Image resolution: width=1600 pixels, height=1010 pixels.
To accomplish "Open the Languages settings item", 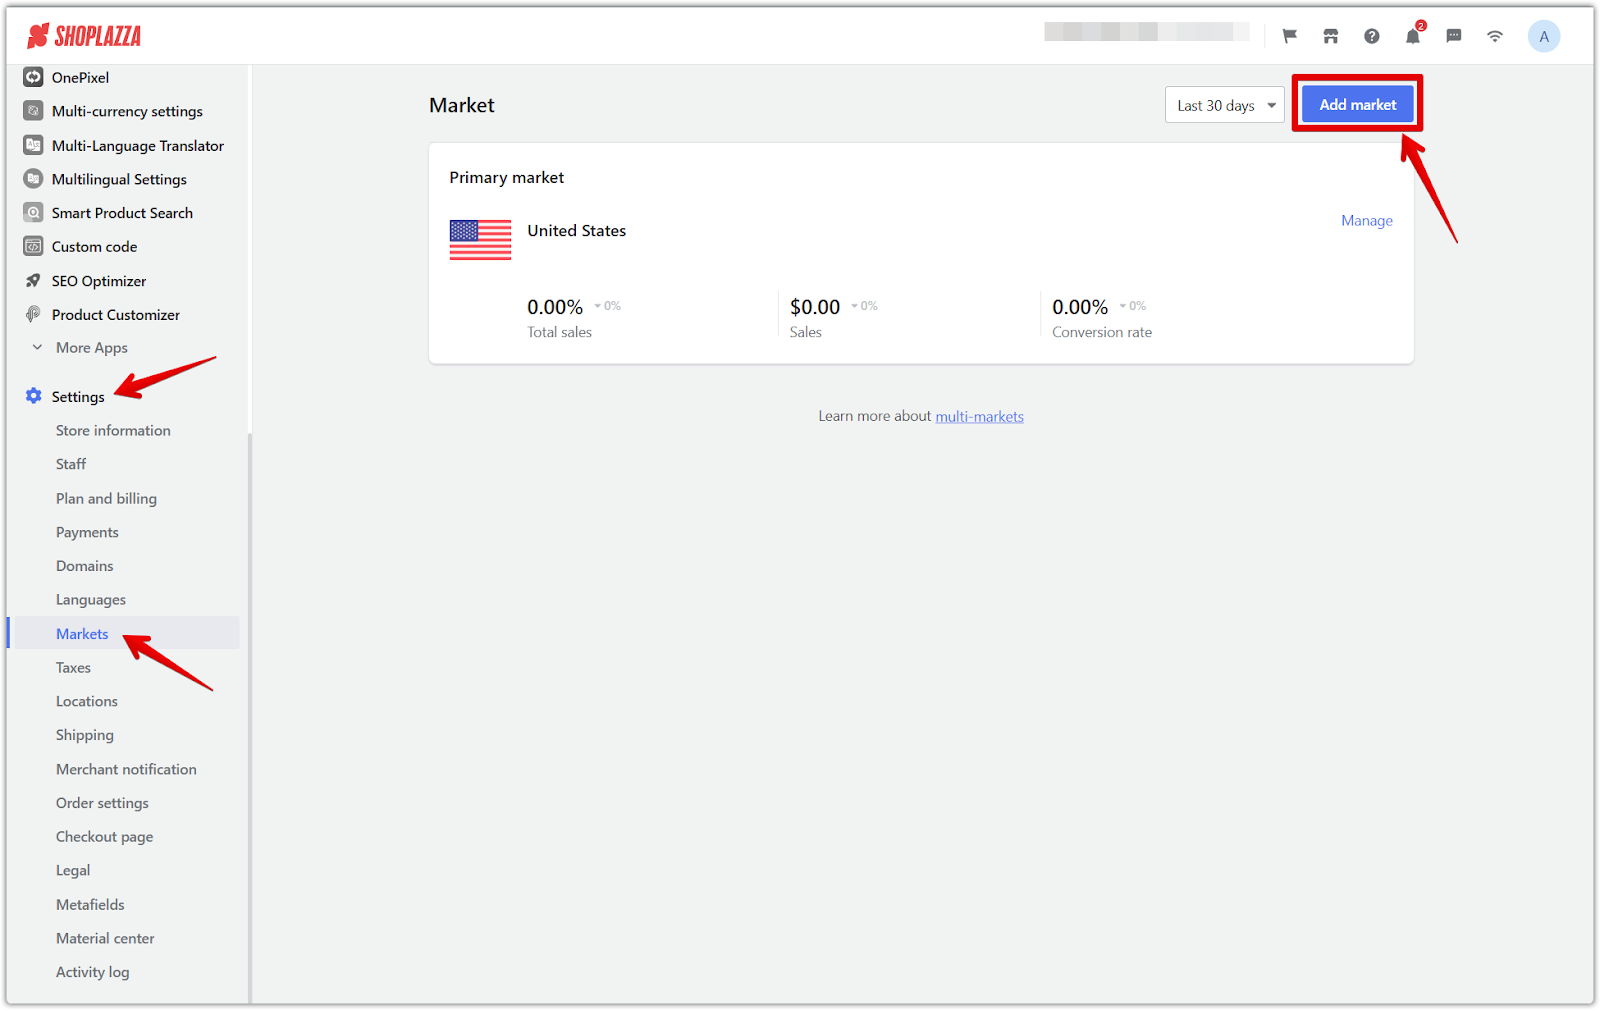I will 91,600.
